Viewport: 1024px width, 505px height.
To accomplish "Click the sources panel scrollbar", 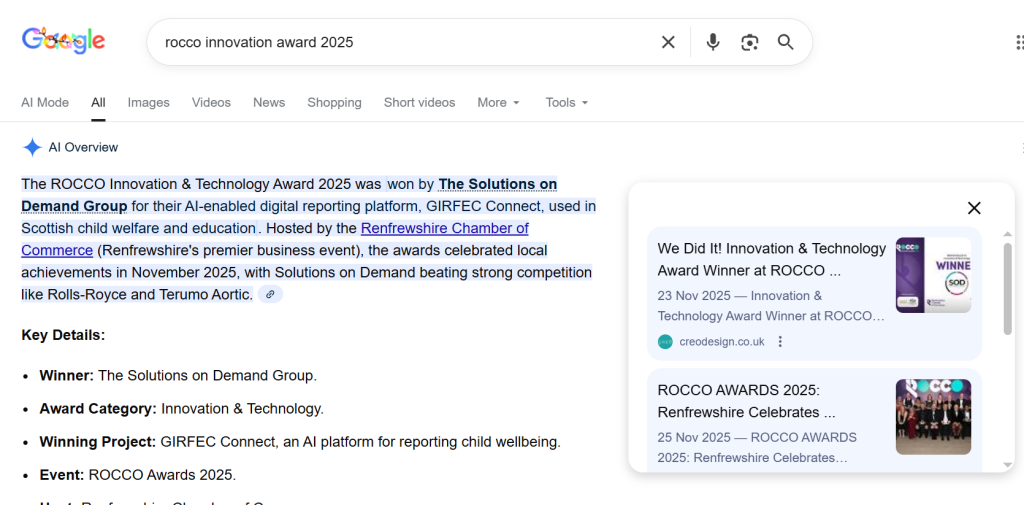I will click(1007, 290).
